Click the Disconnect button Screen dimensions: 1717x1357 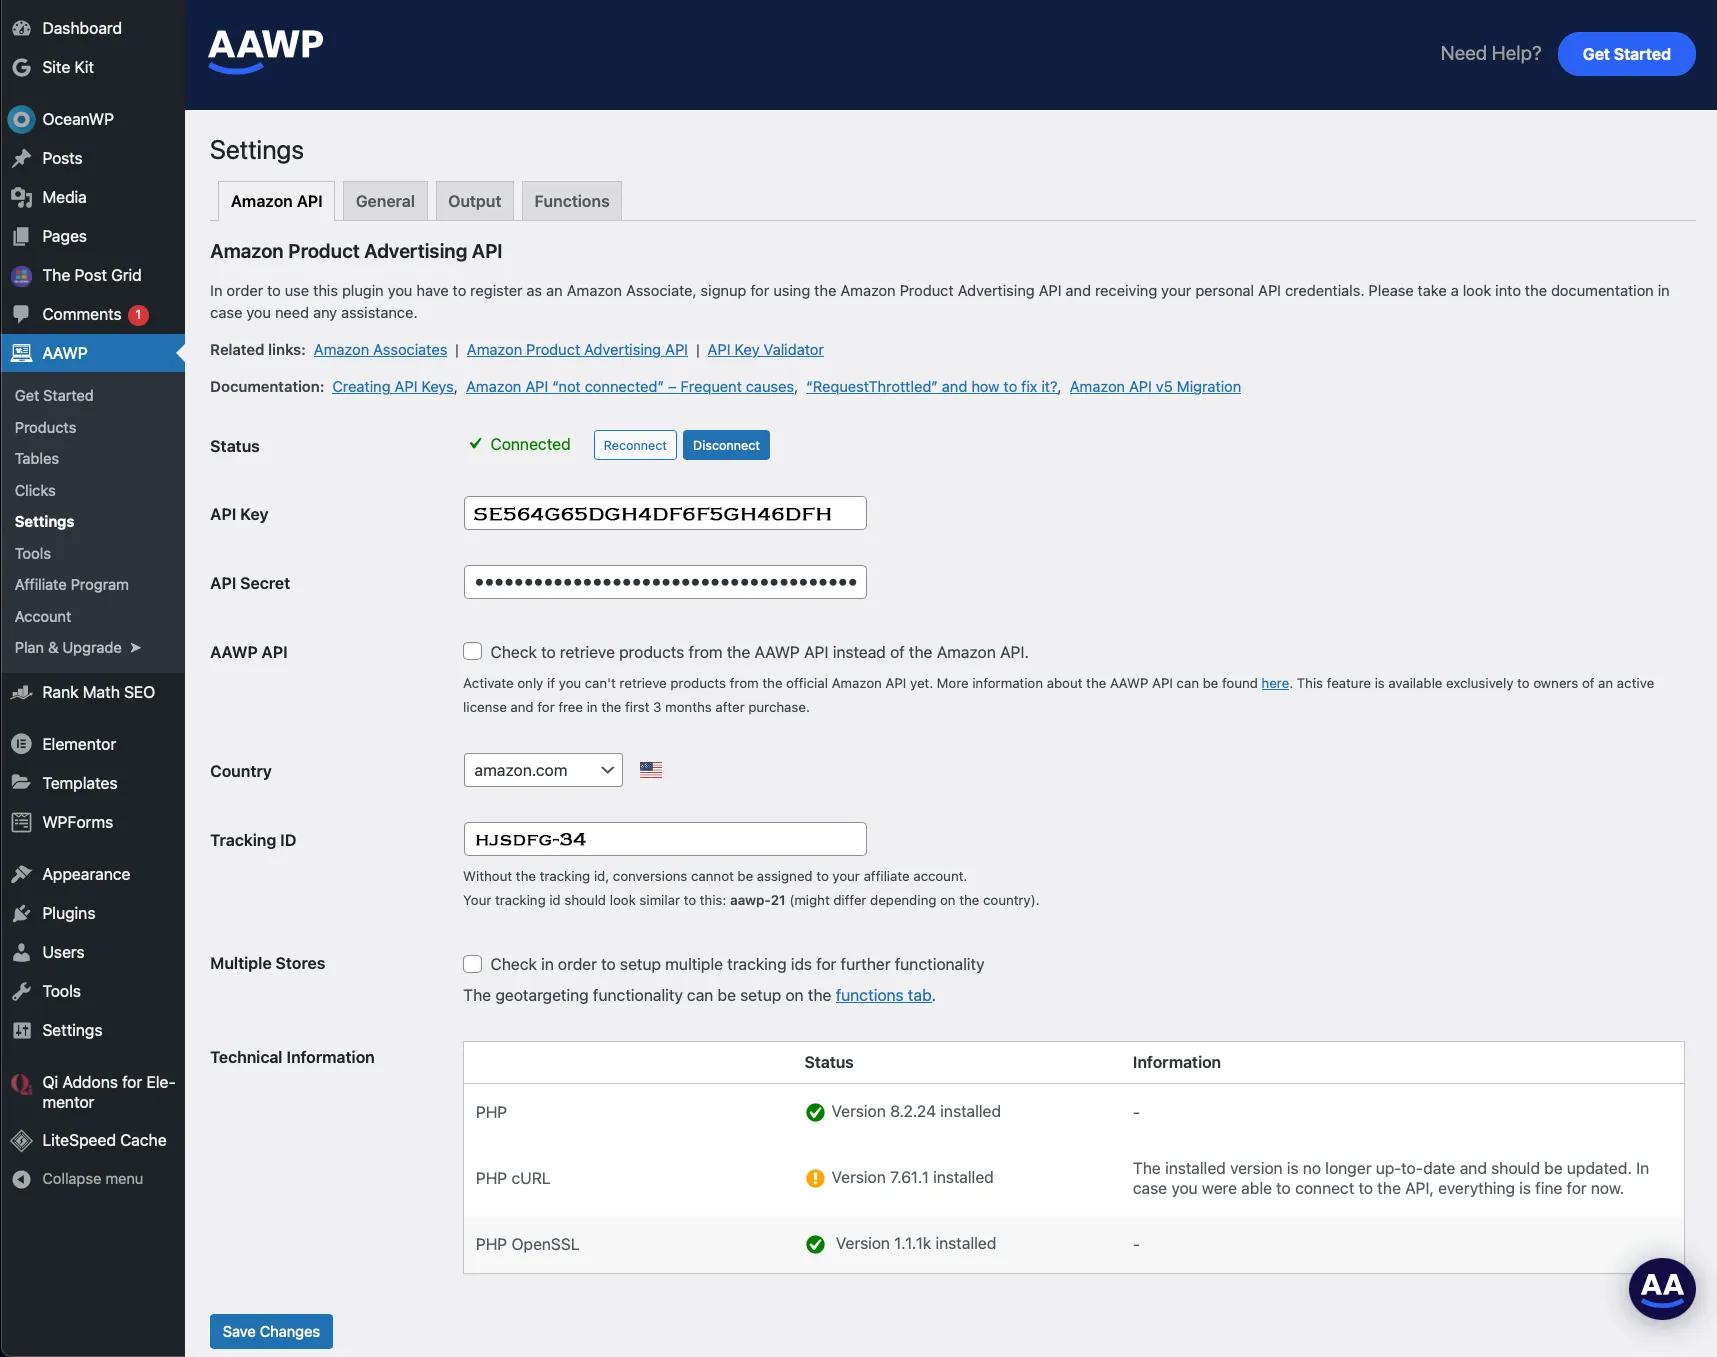(726, 445)
